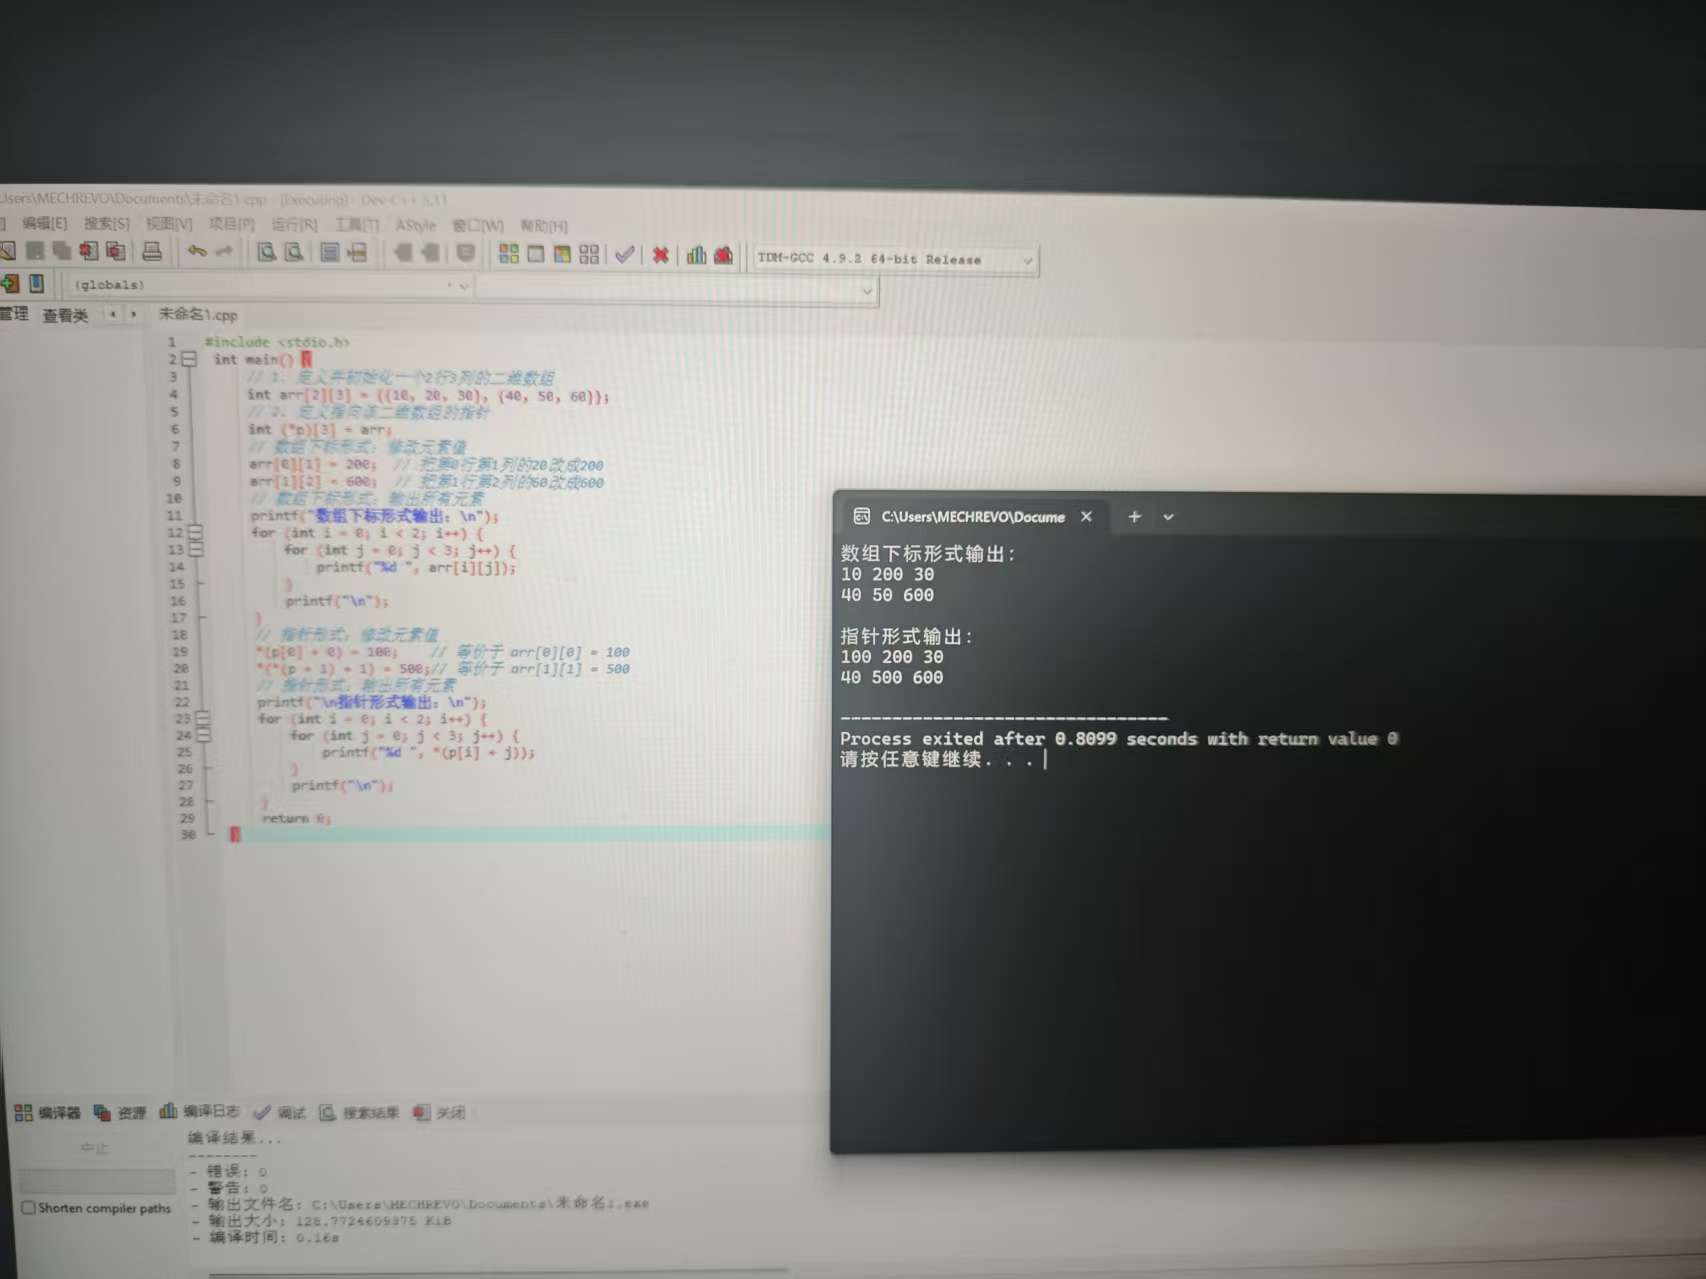
Task: Click the Compile & Run toolbar icon
Action: (562, 254)
